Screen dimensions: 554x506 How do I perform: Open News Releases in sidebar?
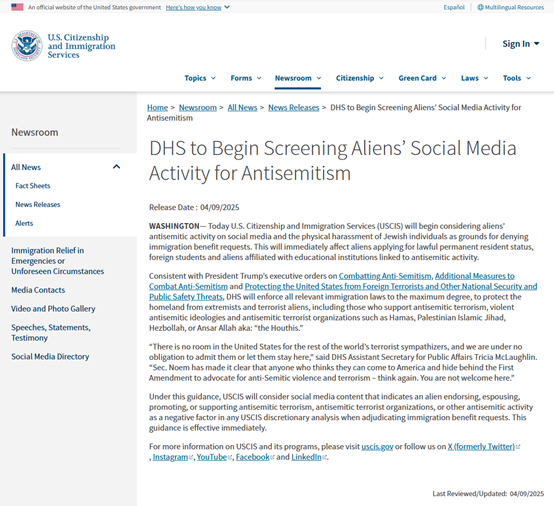(x=38, y=205)
